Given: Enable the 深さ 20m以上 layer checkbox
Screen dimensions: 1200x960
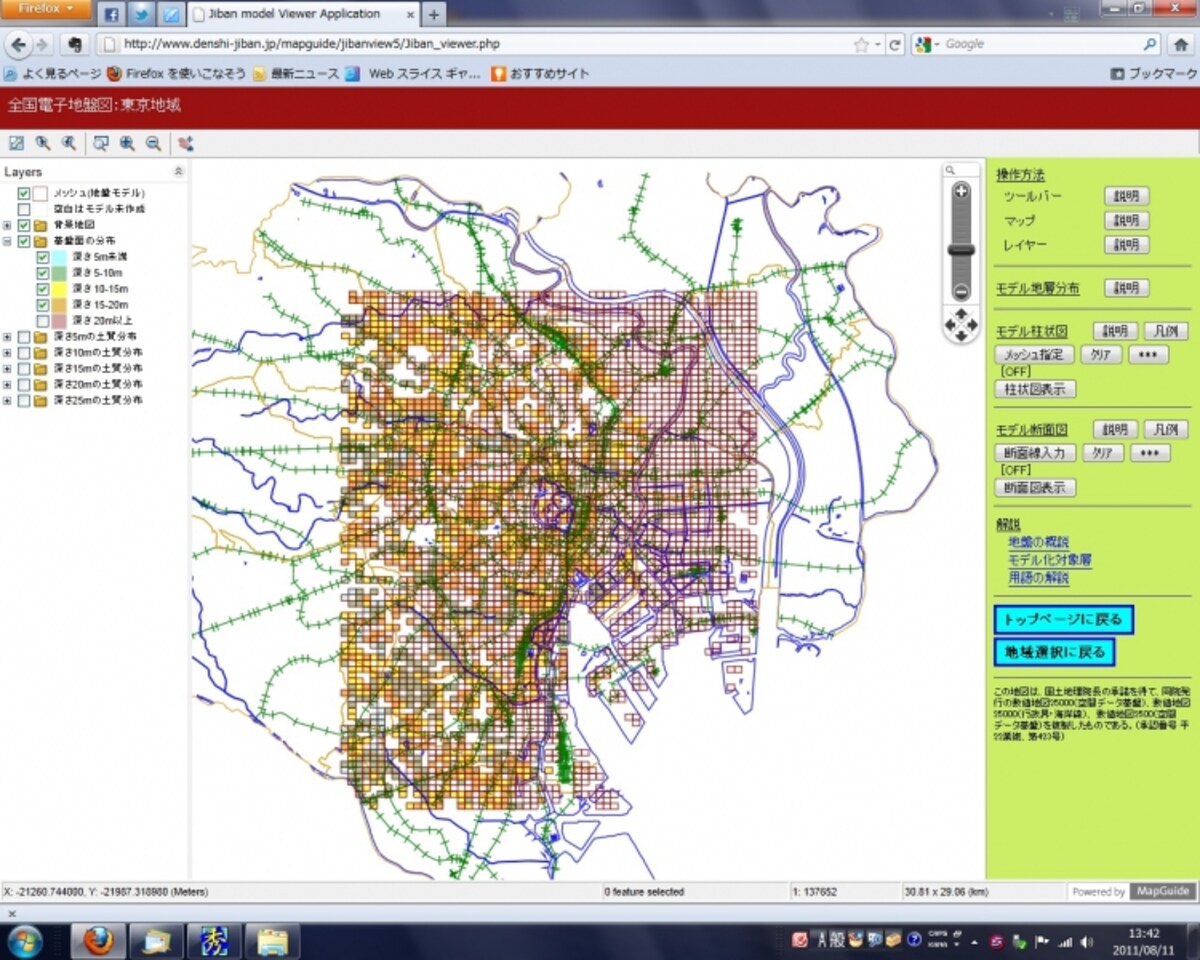Looking at the screenshot, I should (x=43, y=321).
